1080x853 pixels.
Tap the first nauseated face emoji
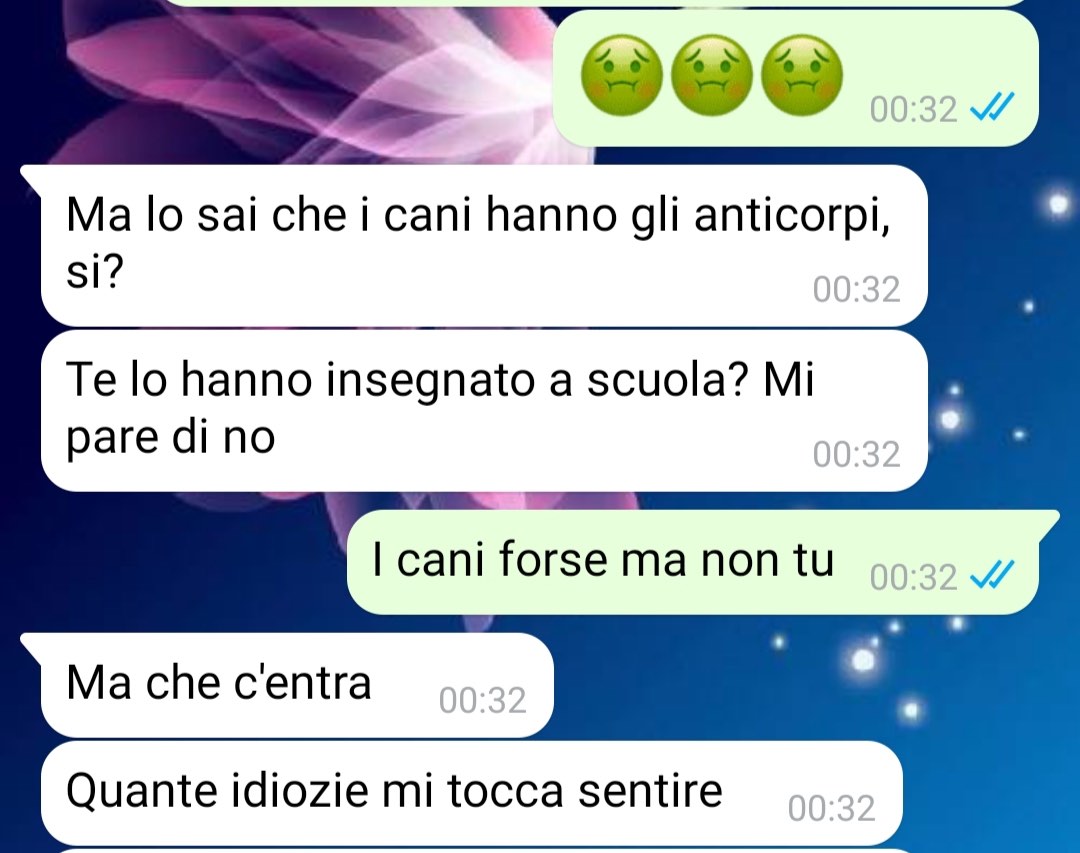pyautogui.click(x=622, y=75)
